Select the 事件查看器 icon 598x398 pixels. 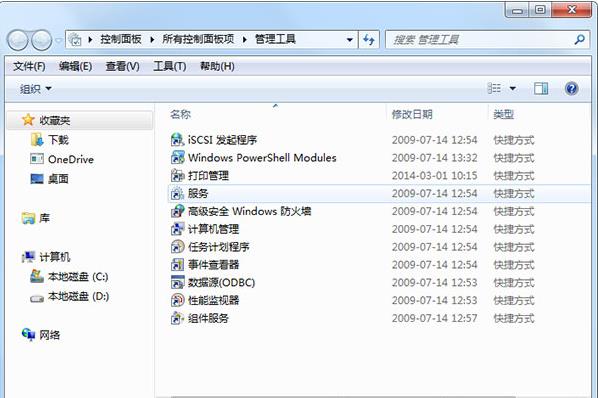pos(177,264)
